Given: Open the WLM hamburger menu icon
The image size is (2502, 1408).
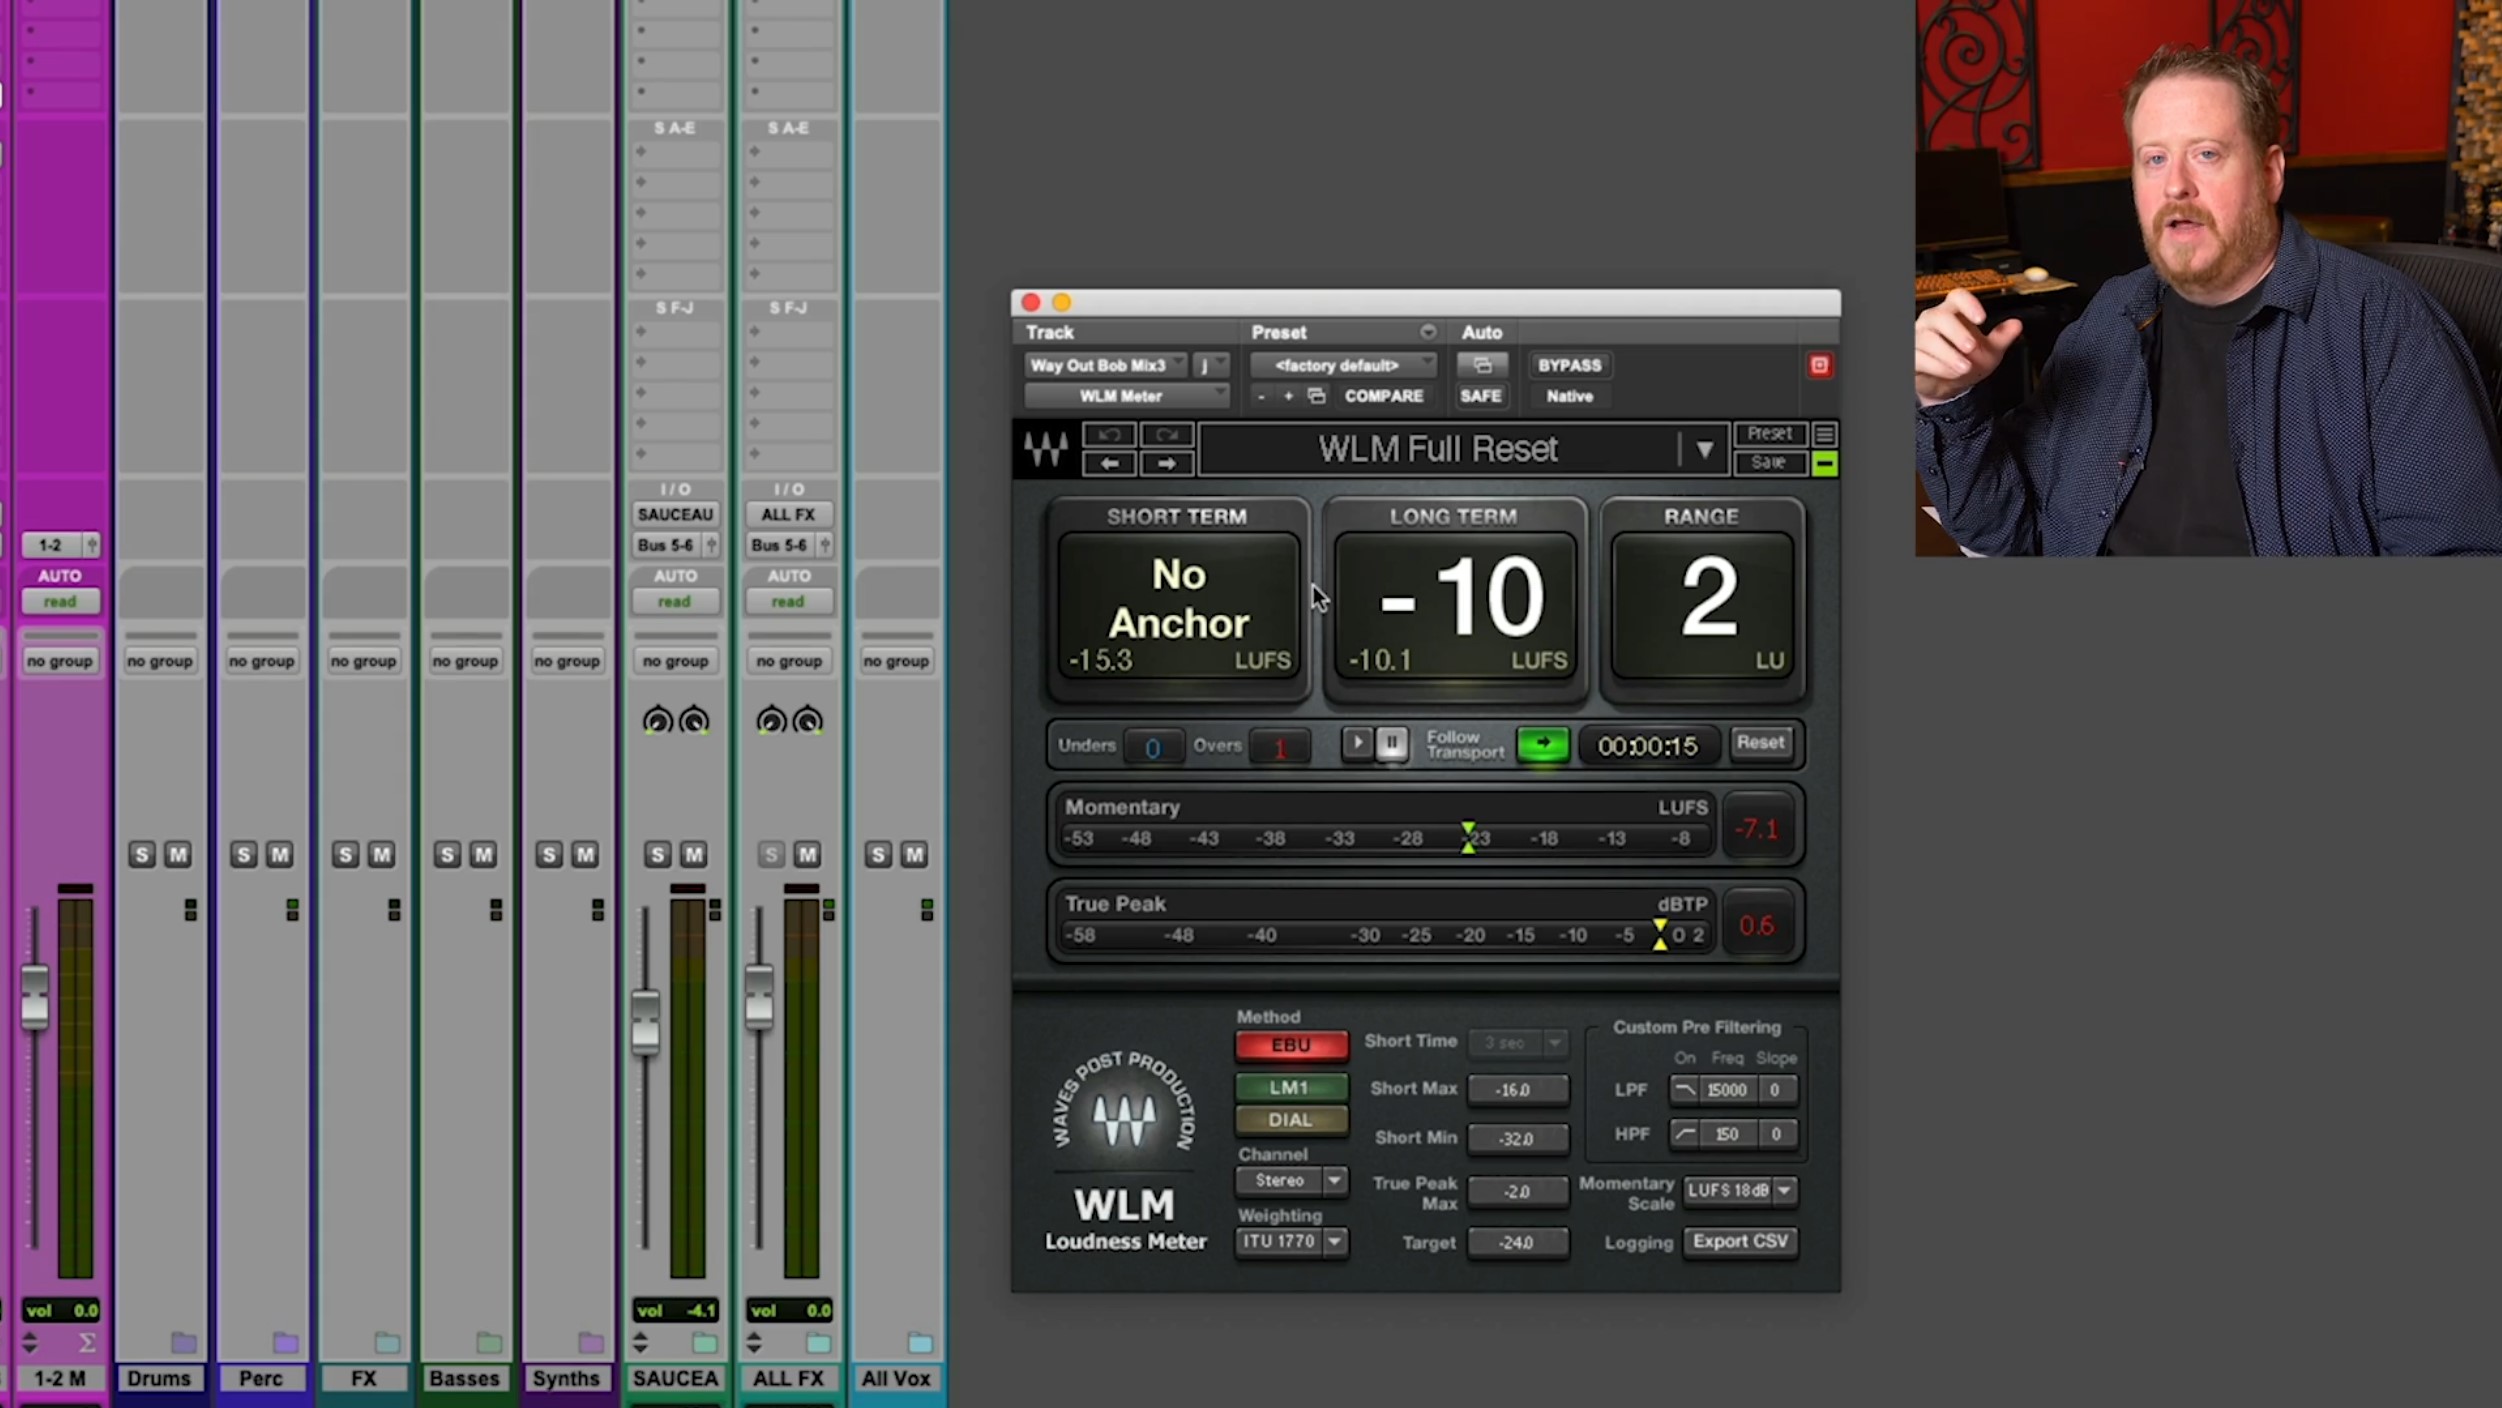Looking at the screenshot, I should tap(1824, 434).
